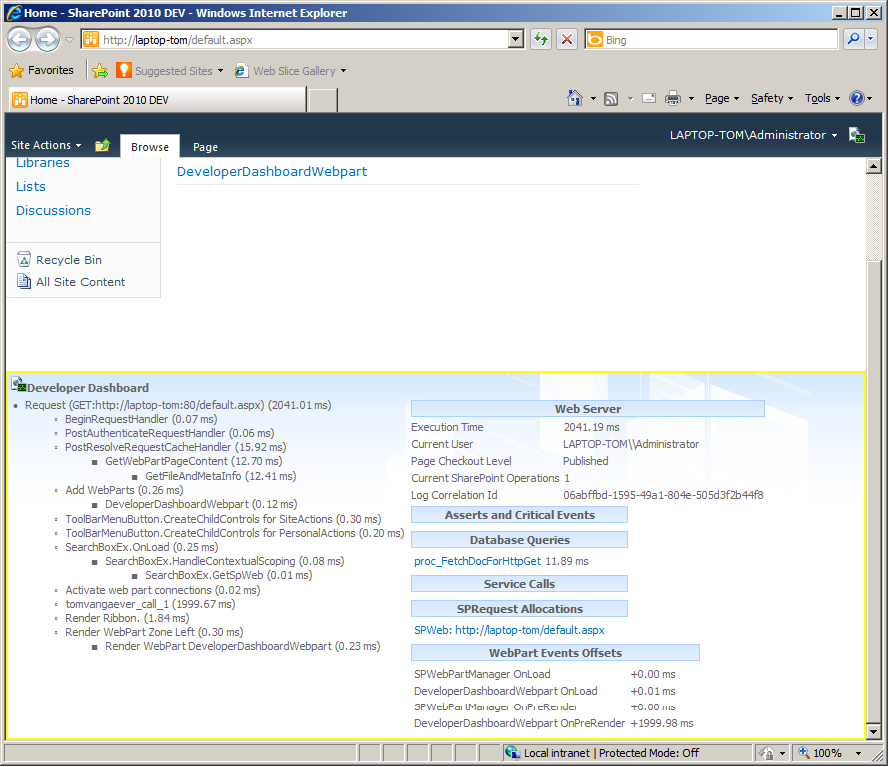Open the DeveloperDashboardWebpart title link
Image resolution: width=888 pixels, height=767 pixels.
point(272,171)
